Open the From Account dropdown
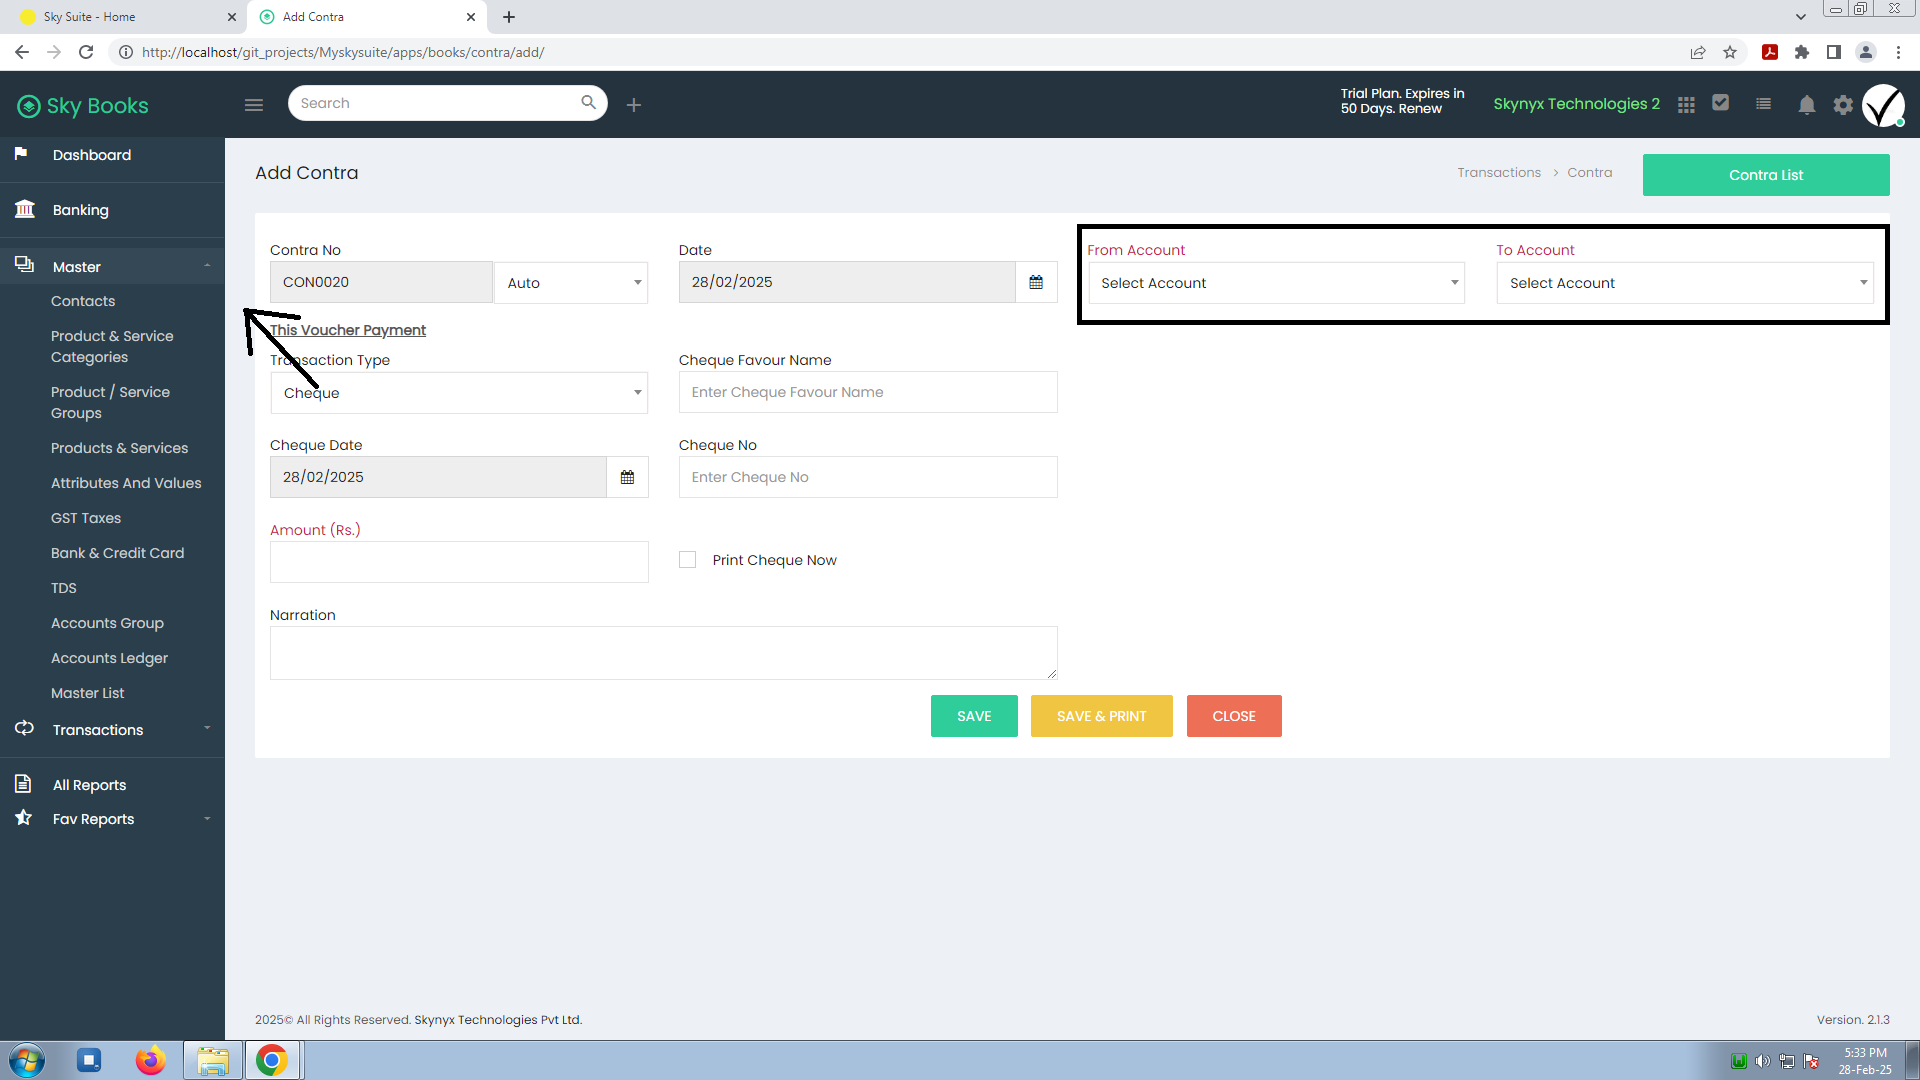The image size is (1920, 1080). tap(1276, 283)
